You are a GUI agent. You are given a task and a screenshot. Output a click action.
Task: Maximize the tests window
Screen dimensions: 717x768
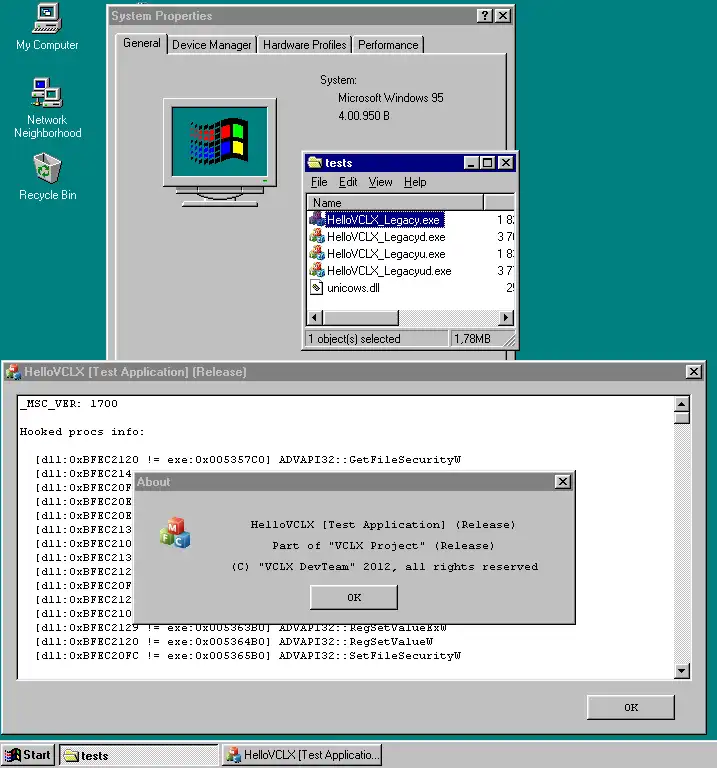tap(487, 163)
